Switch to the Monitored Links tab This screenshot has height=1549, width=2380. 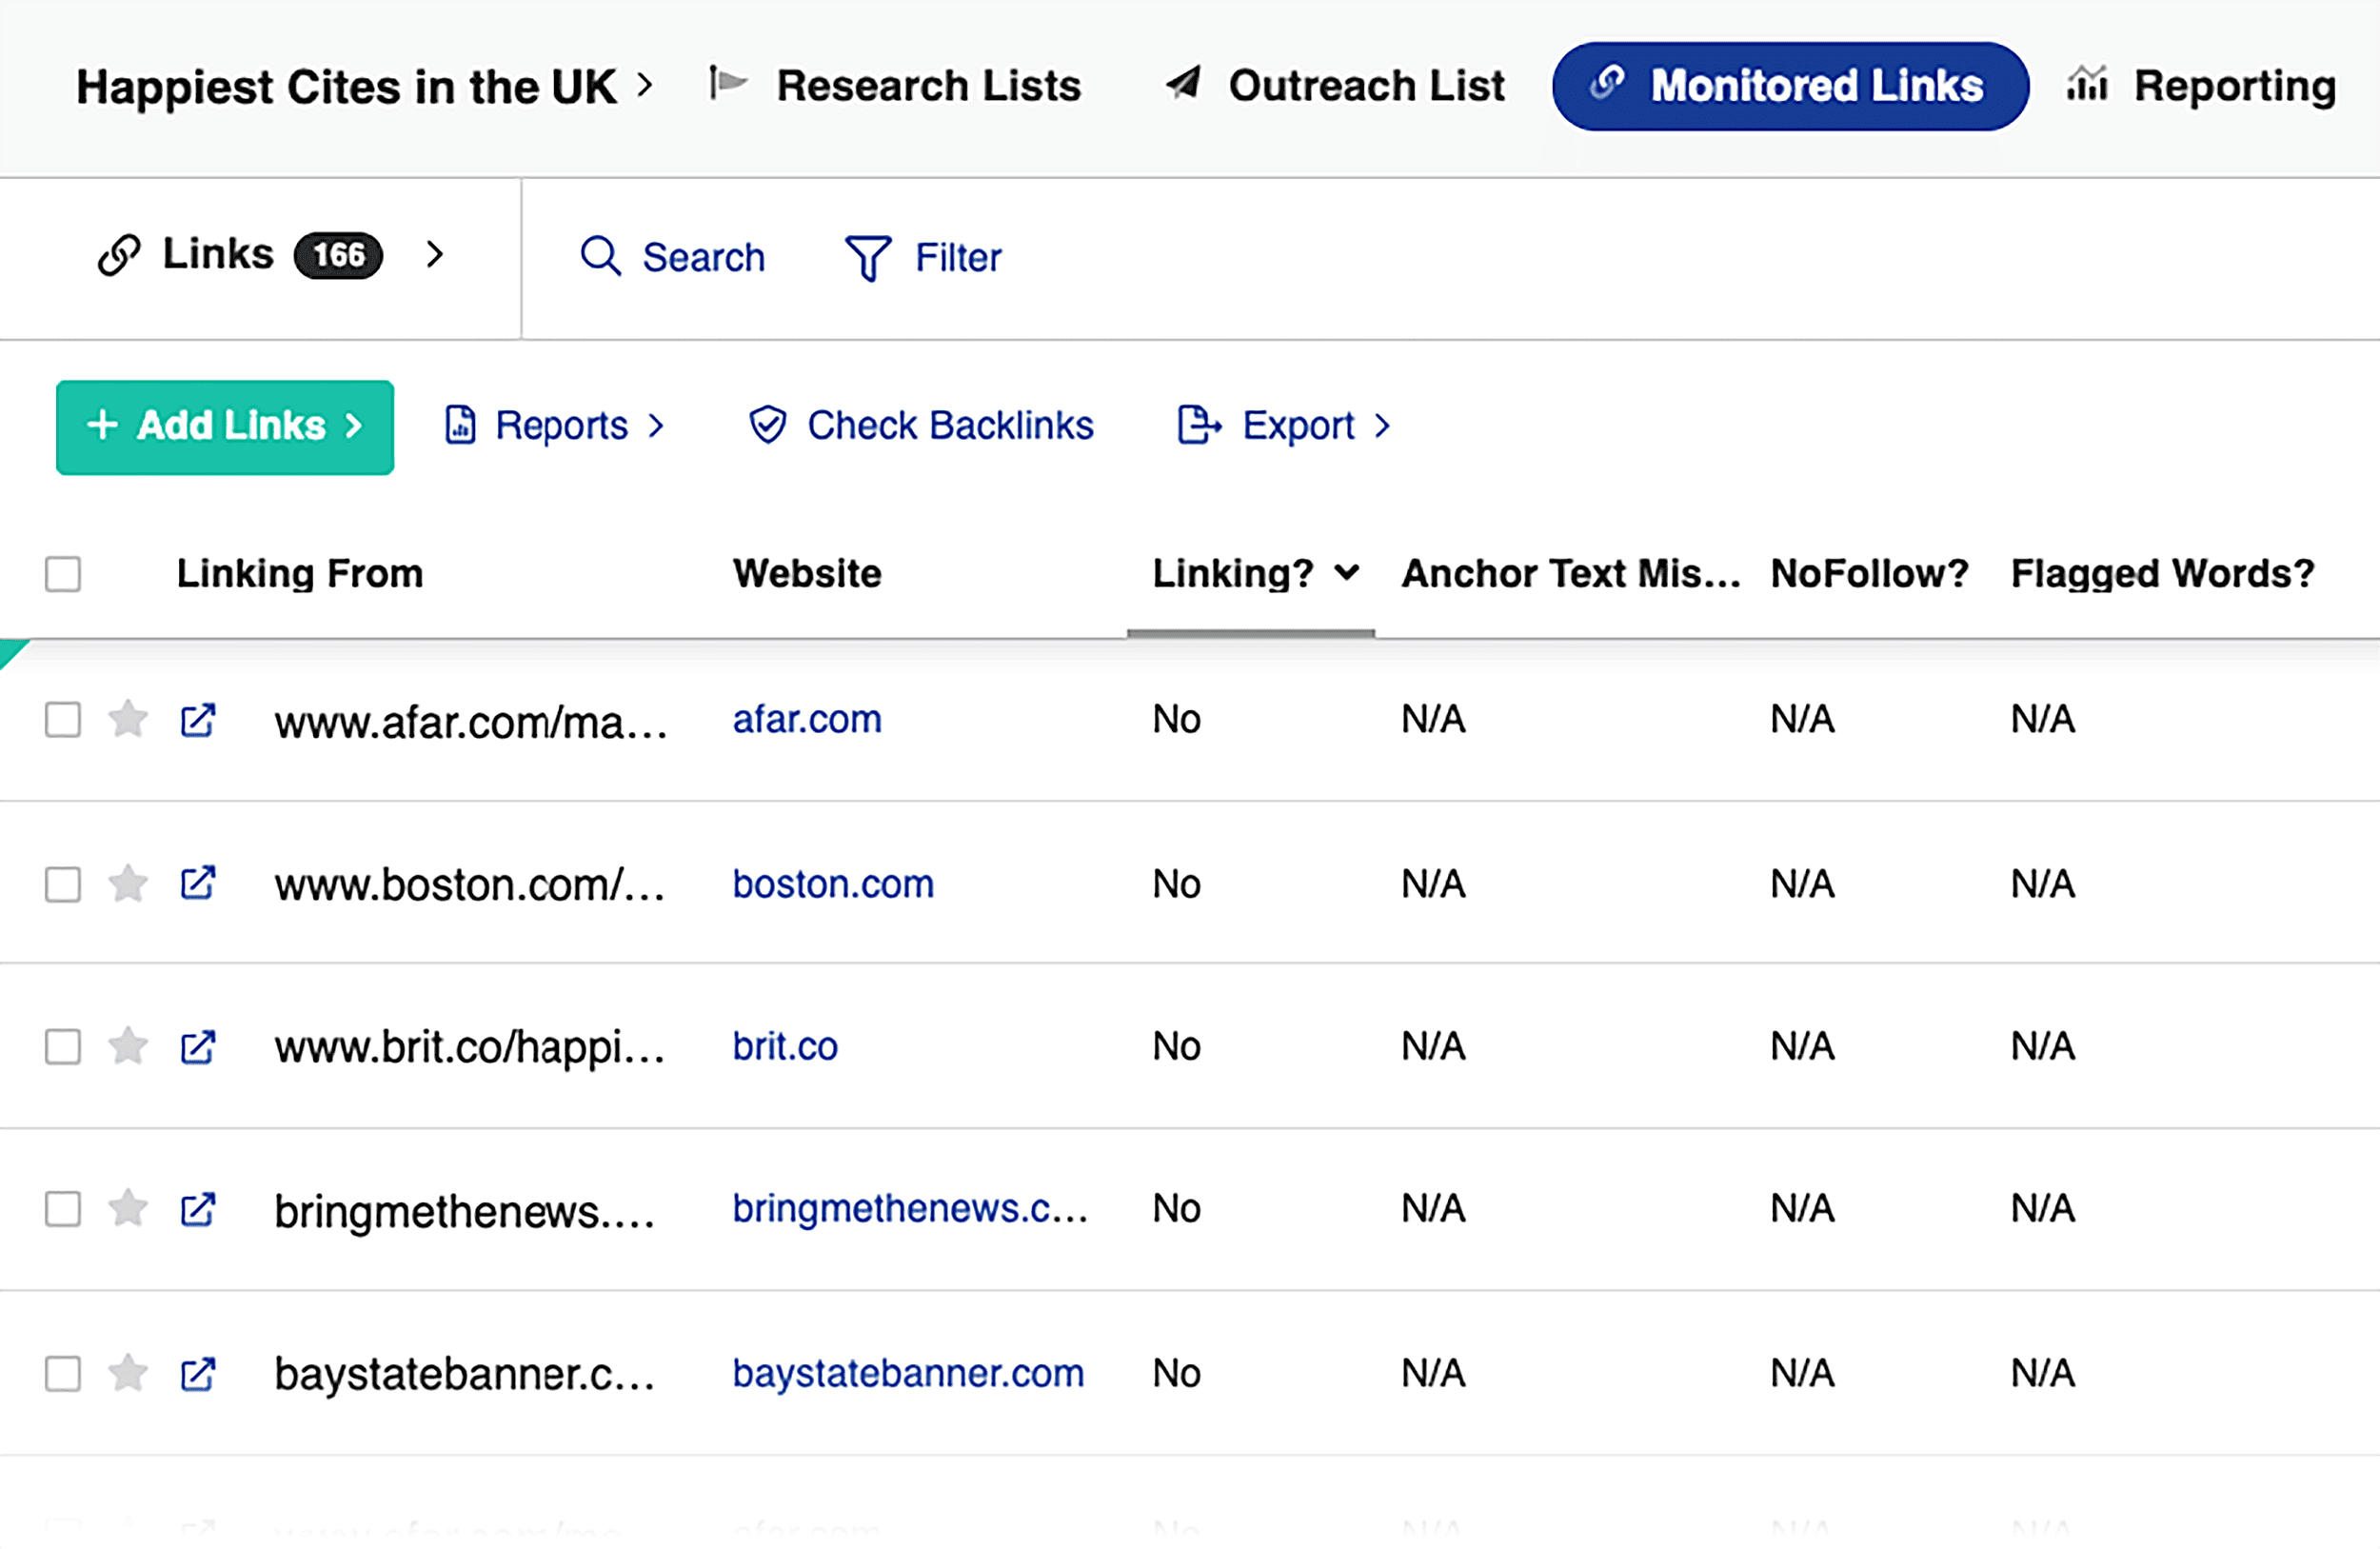click(1789, 86)
